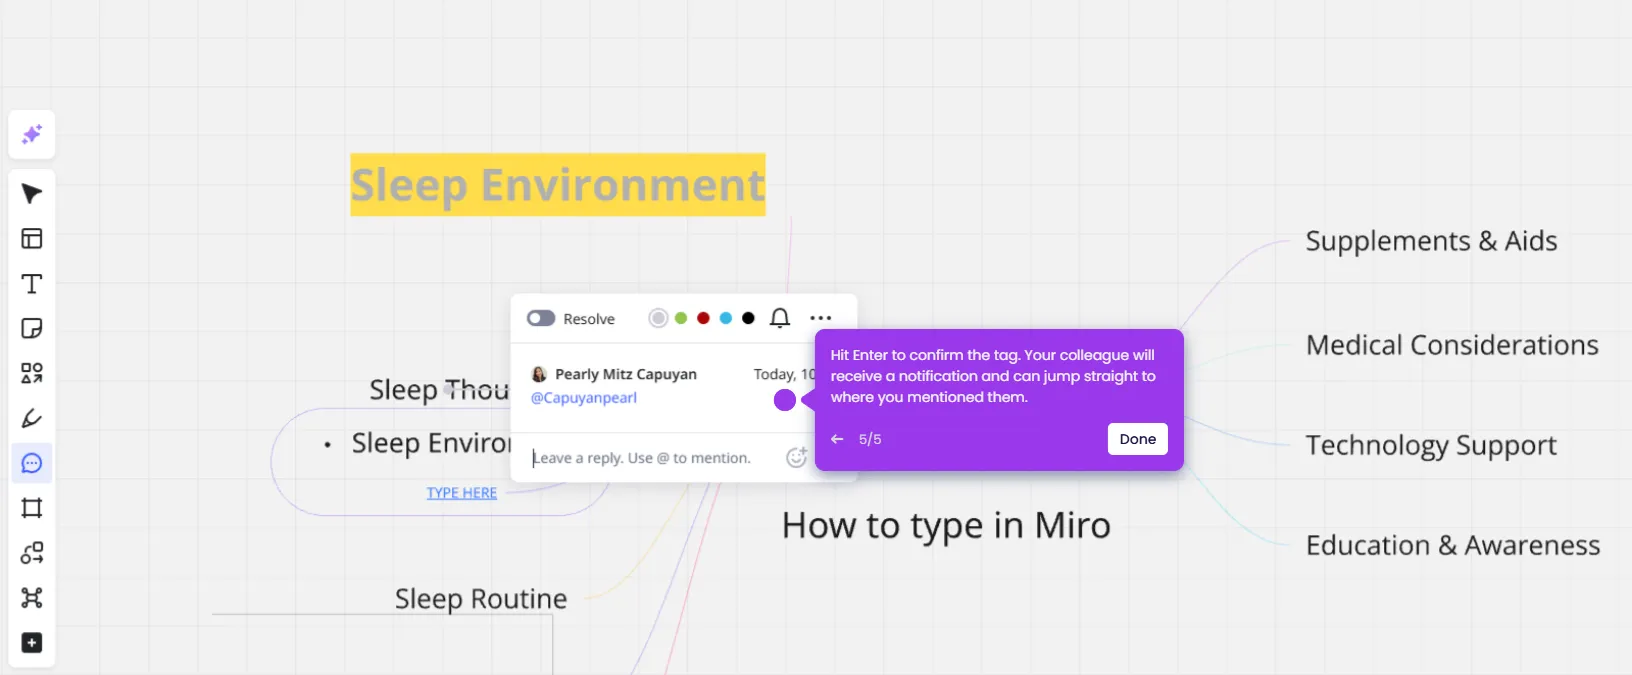Open the Miro AI sparkle tool
This screenshot has width=1632, height=675.
[x=32, y=134]
